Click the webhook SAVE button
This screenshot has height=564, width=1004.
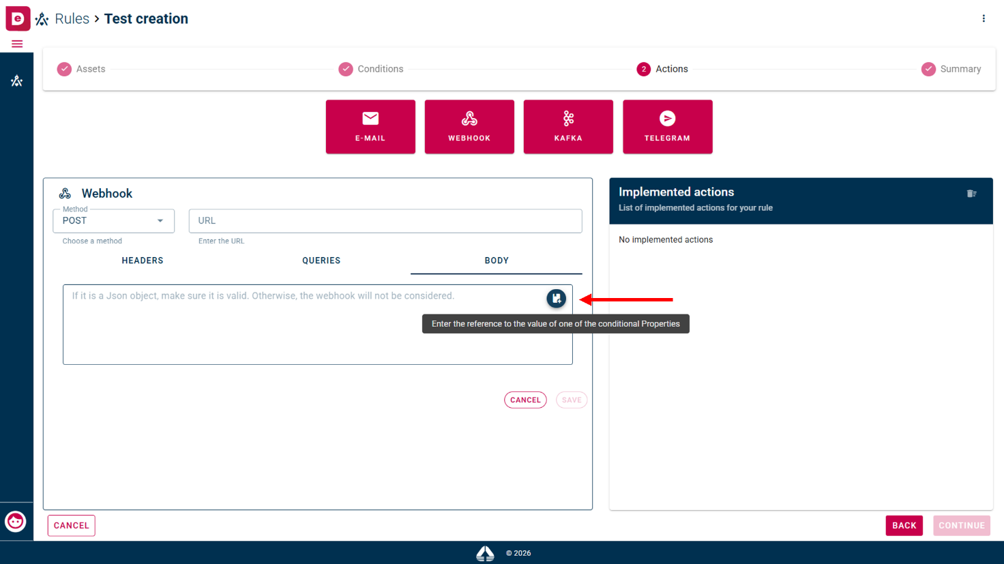click(571, 400)
